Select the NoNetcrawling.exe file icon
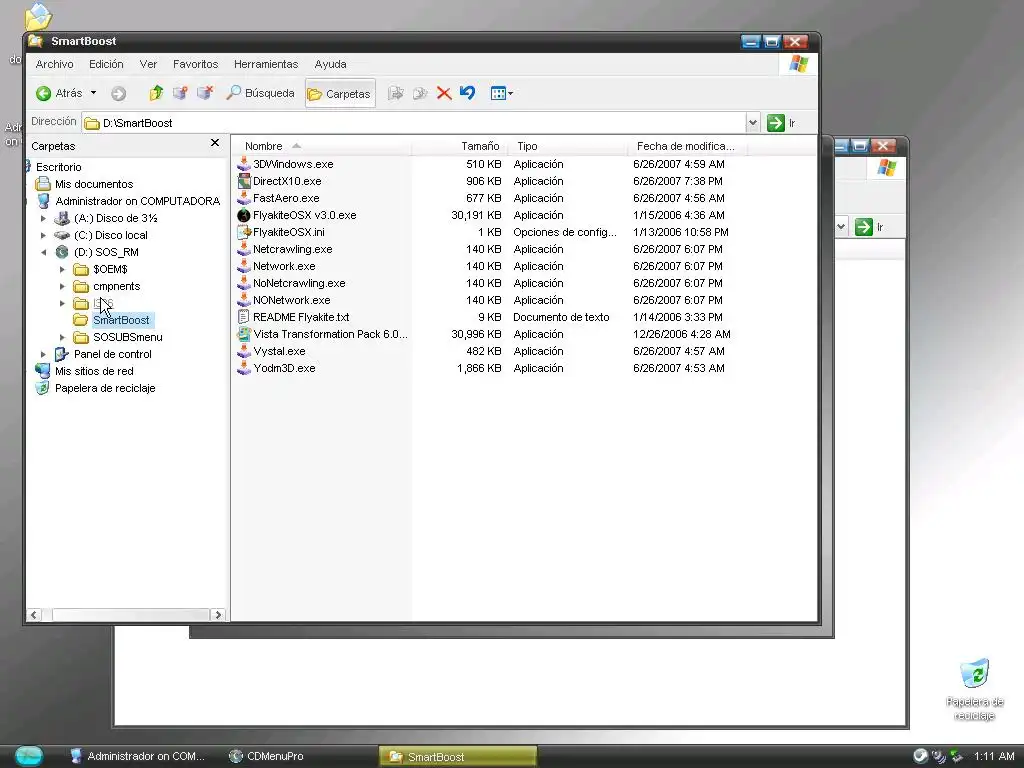Viewport: 1024px width, 768px height. (x=244, y=283)
